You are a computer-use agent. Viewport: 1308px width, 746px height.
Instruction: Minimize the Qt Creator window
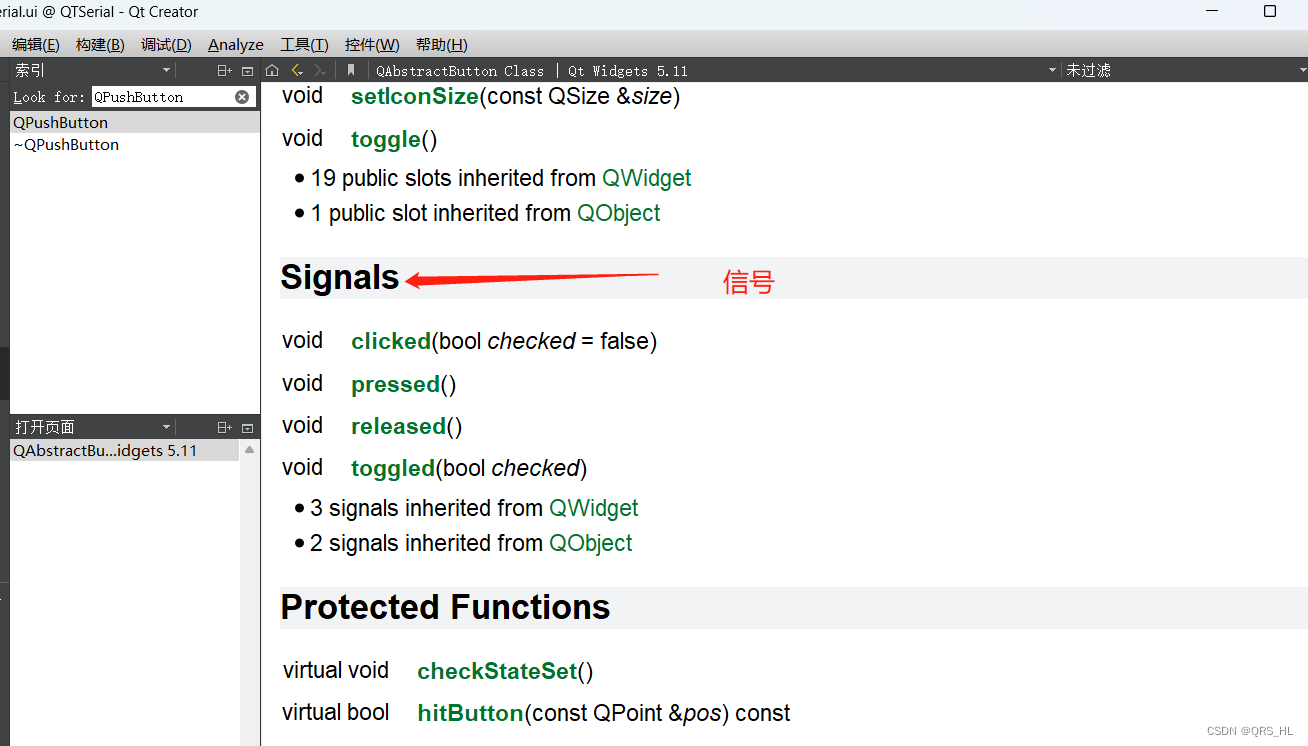[x=1212, y=11]
